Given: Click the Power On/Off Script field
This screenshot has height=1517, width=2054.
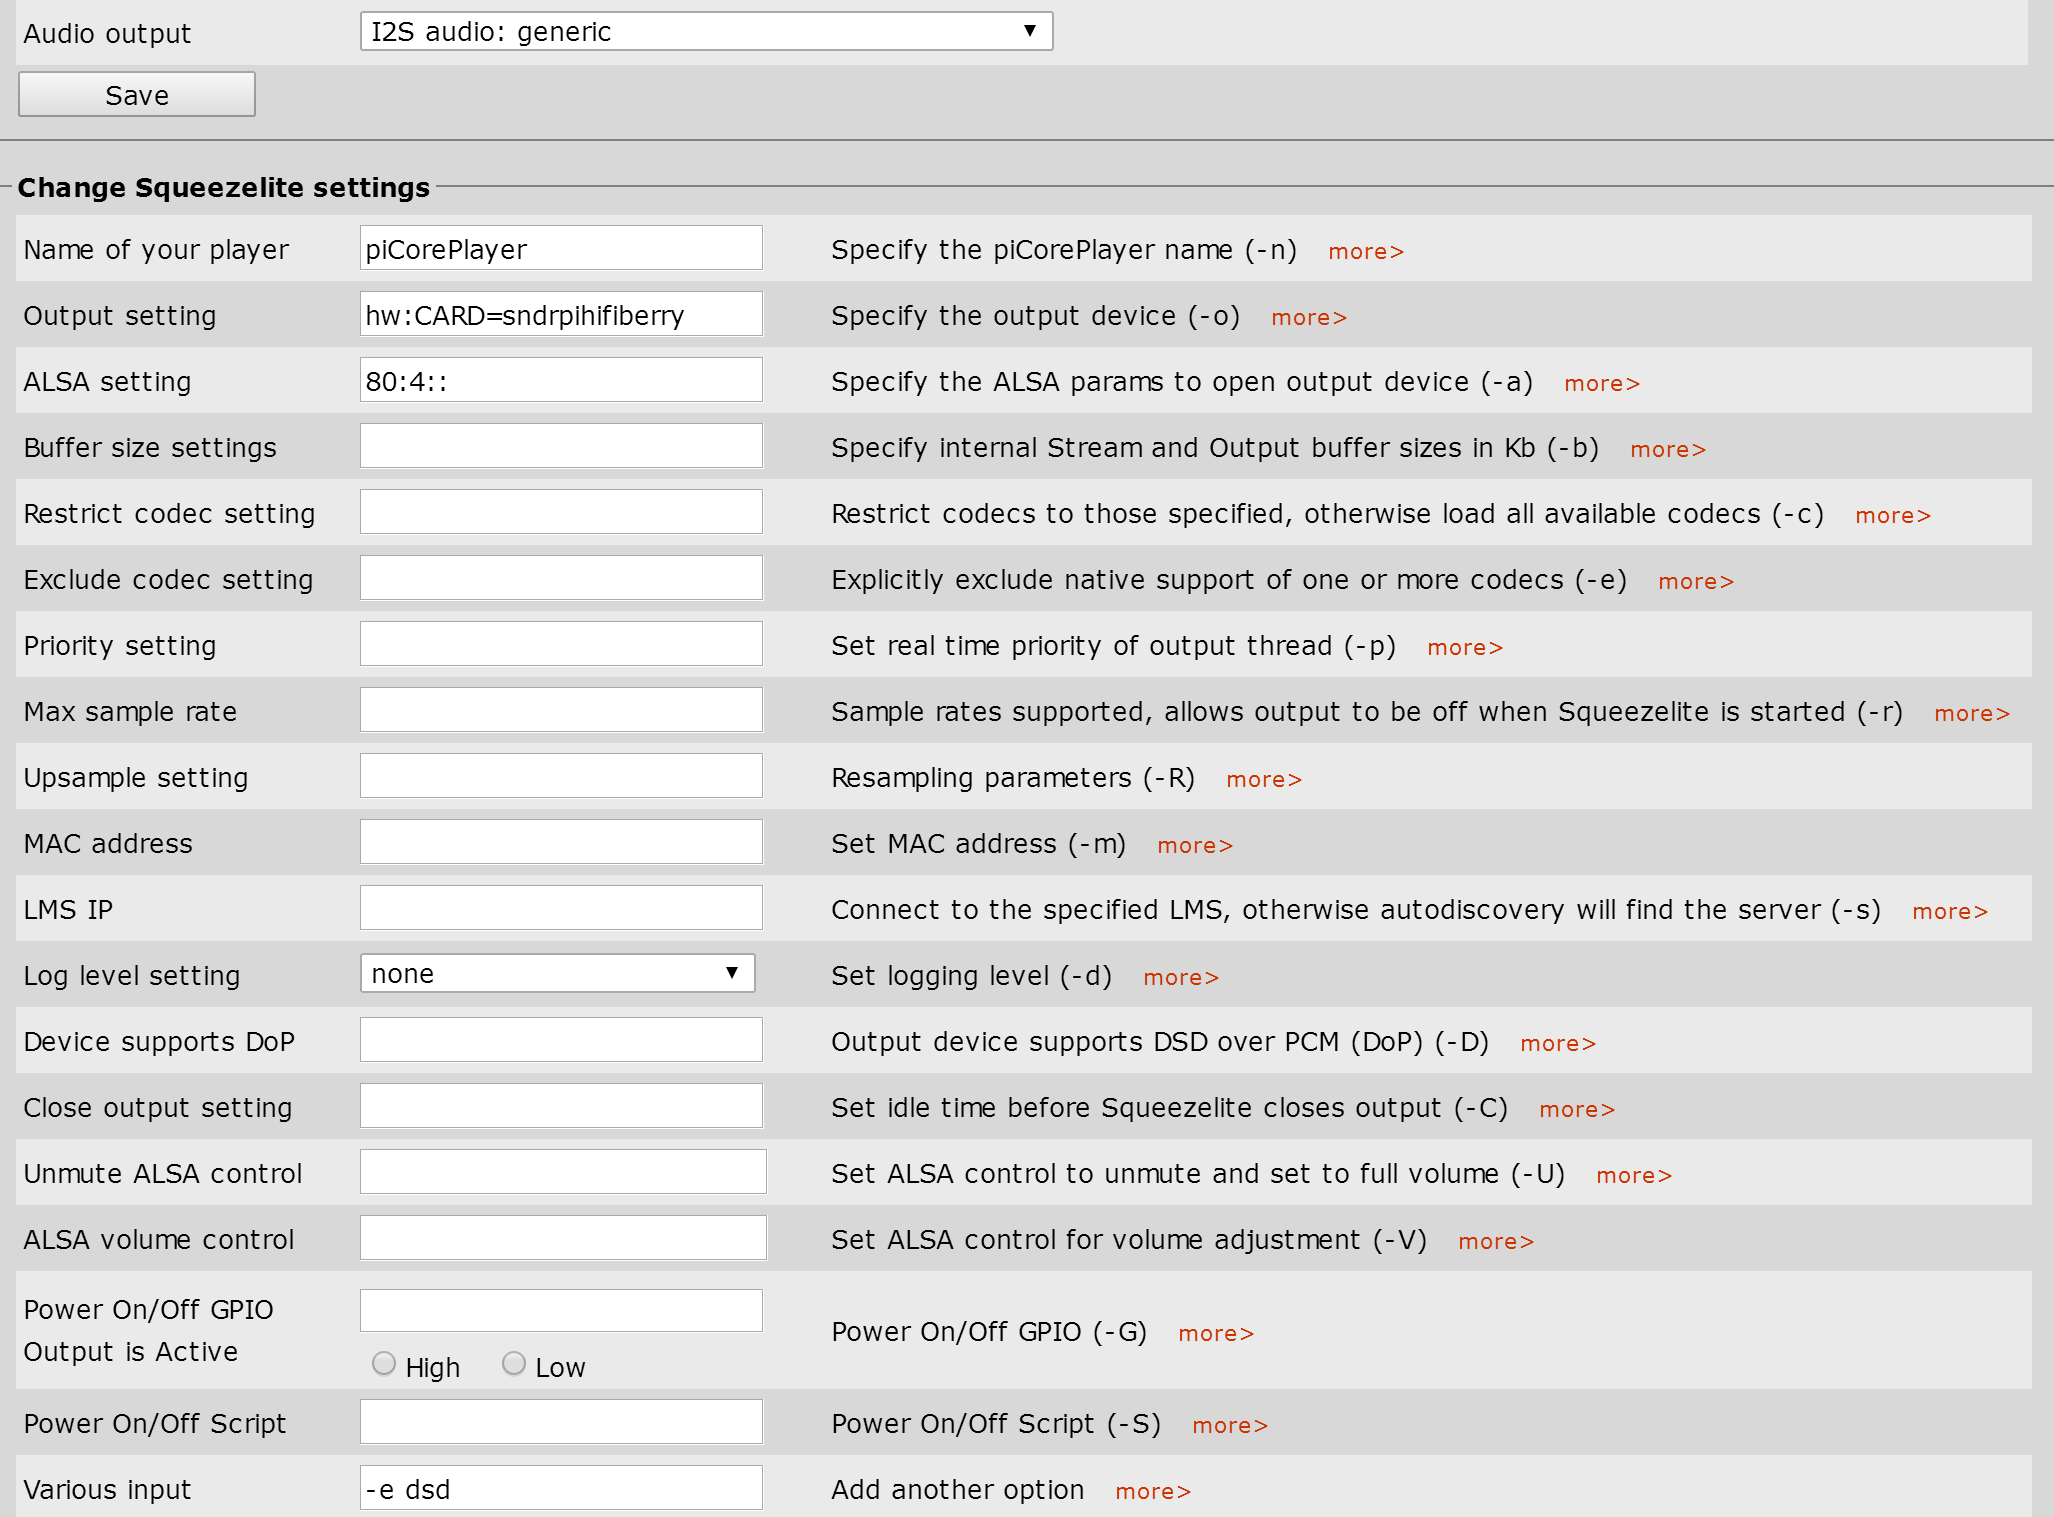Looking at the screenshot, I should (561, 1422).
